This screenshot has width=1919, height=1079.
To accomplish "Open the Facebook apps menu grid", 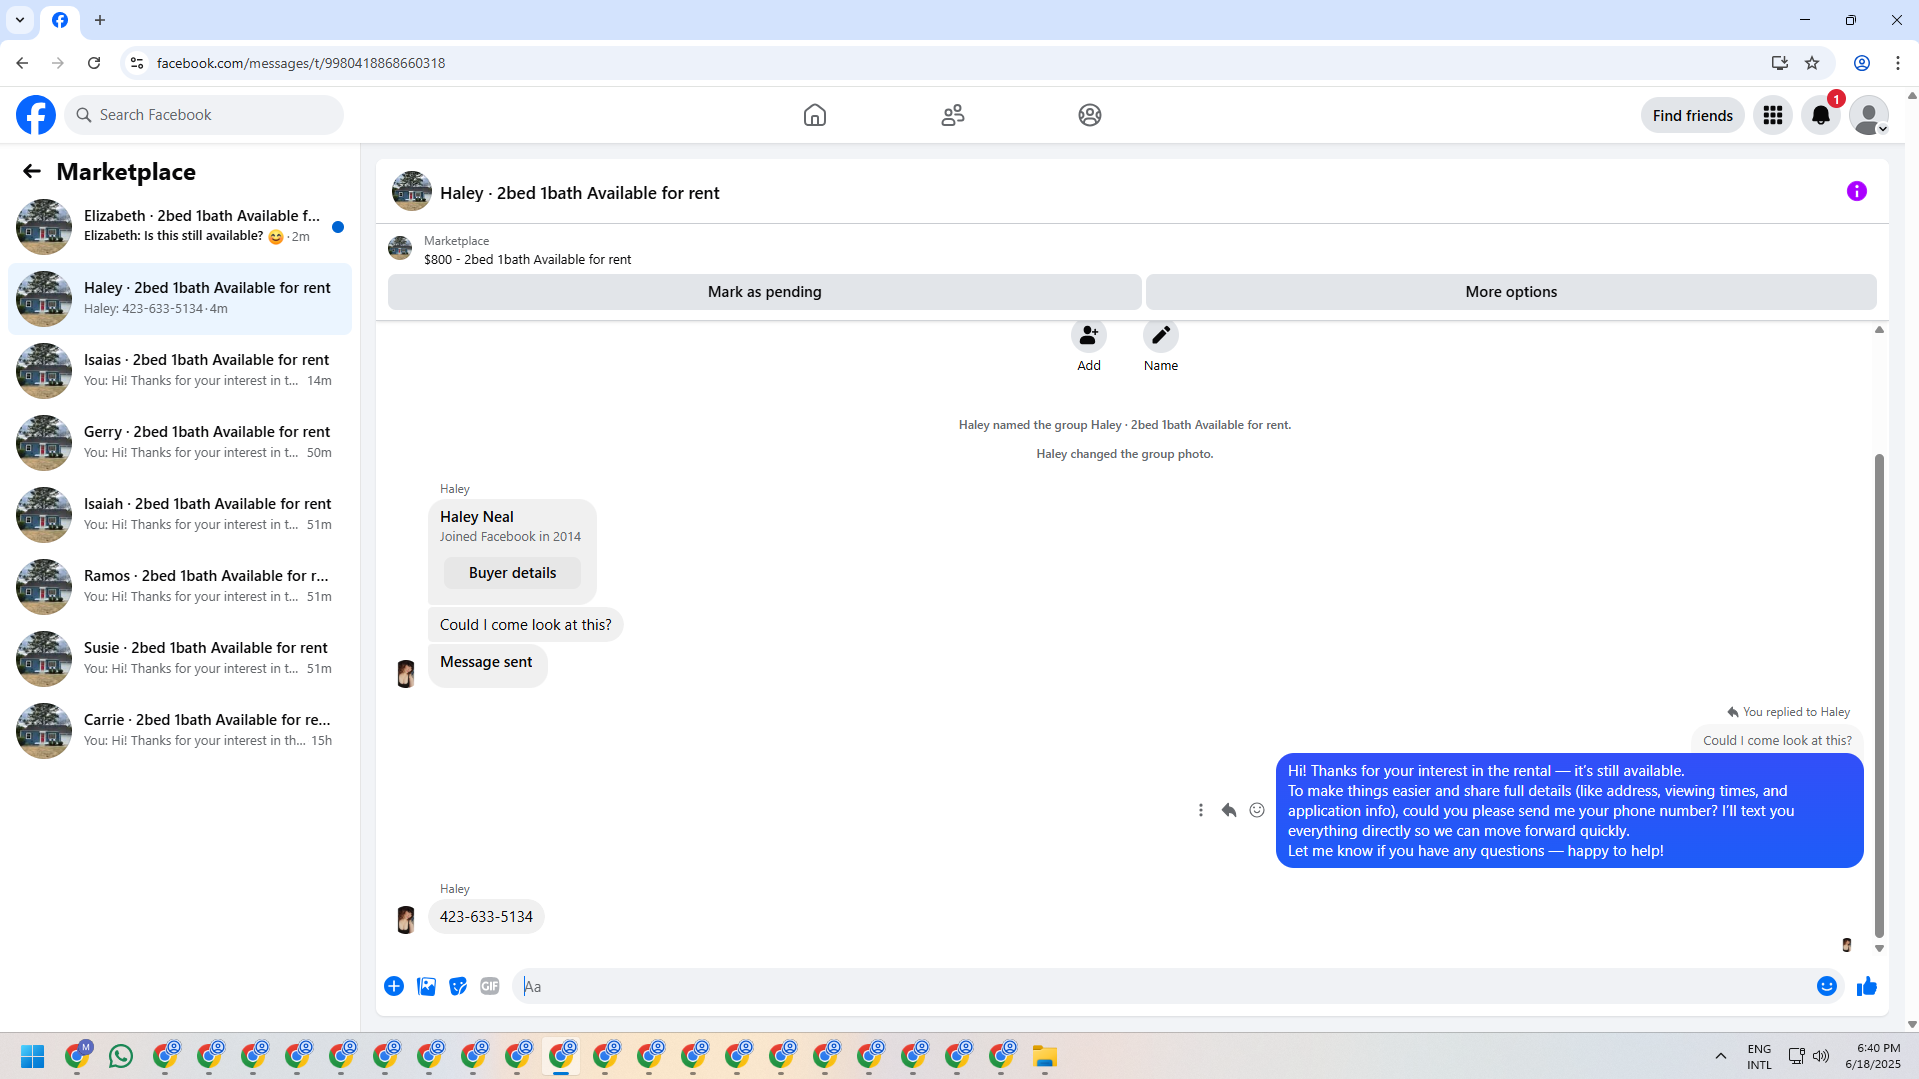I will (x=1773, y=115).
